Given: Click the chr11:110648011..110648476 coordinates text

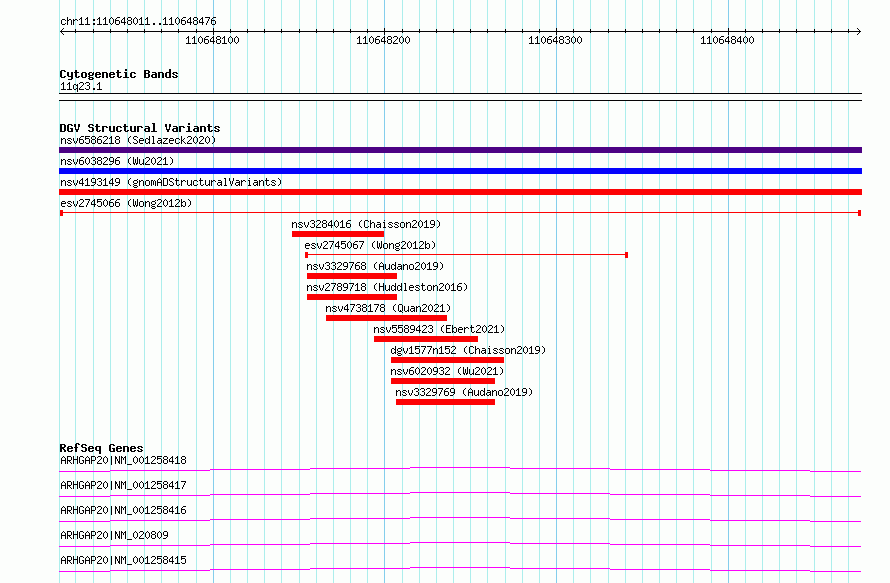Looking at the screenshot, I should tap(138, 22).
